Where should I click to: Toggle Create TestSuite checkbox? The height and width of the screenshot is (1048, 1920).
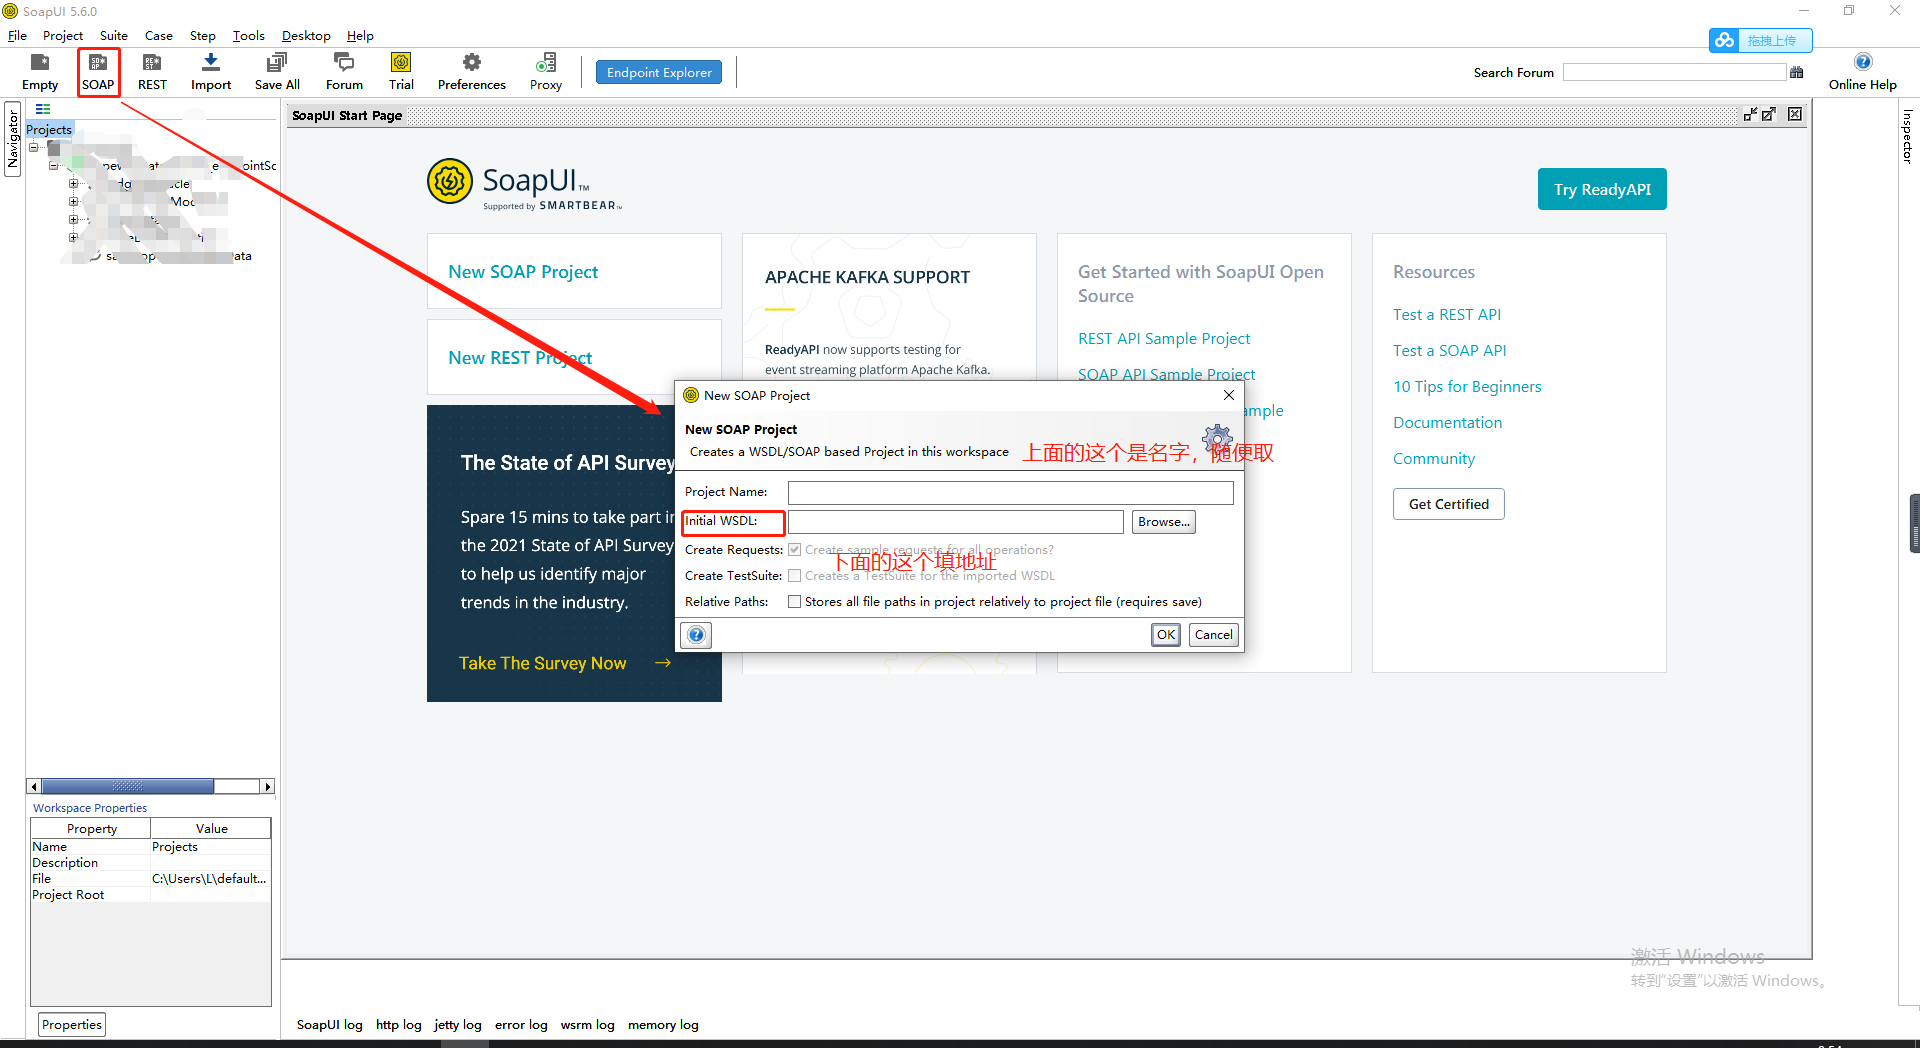794,576
